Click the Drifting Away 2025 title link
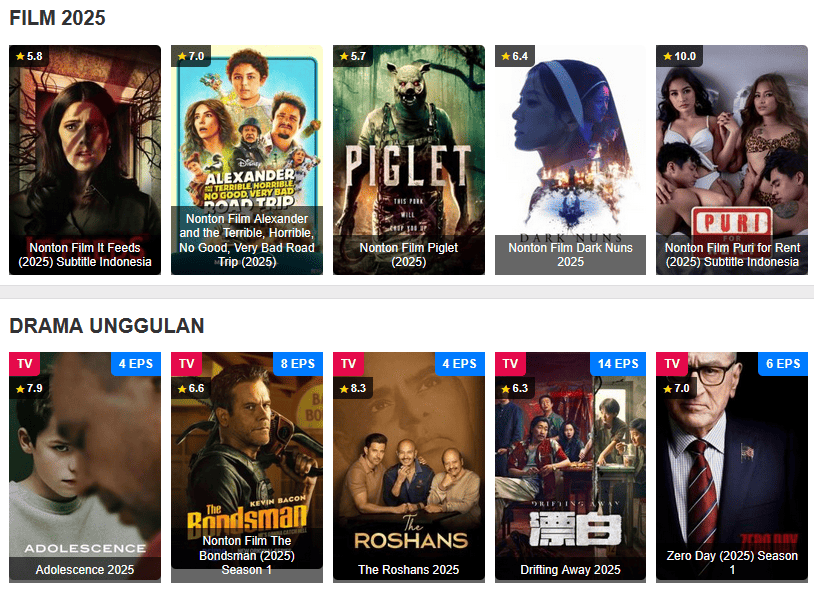The width and height of the screenshot is (814, 592). pyautogui.click(x=570, y=570)
